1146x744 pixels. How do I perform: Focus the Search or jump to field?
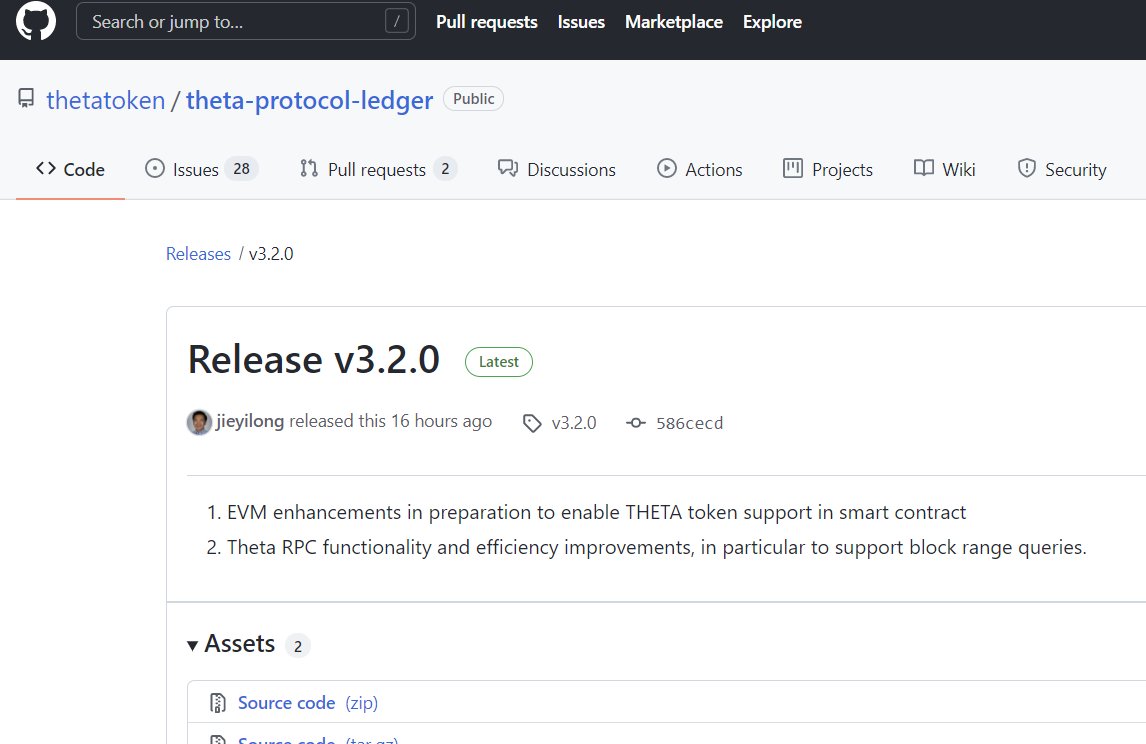[x=246, y=21]
